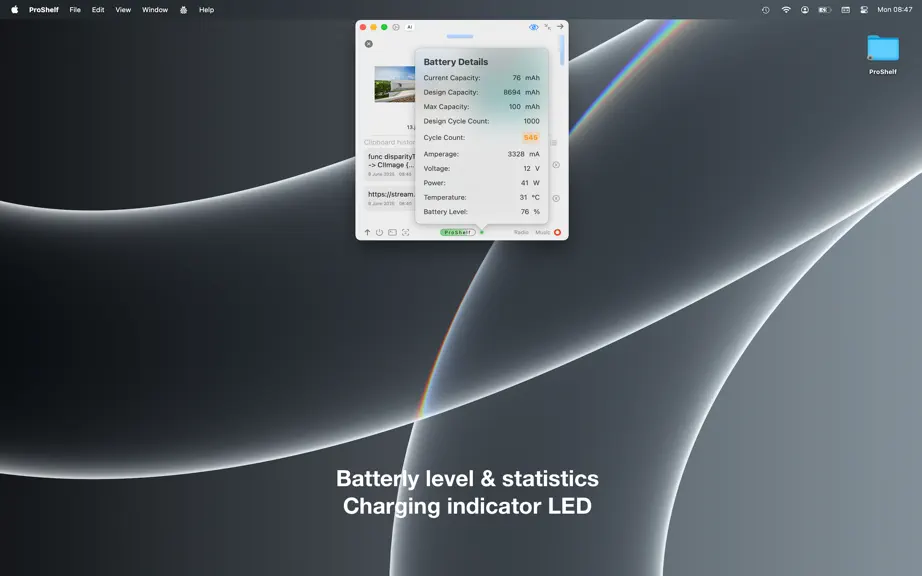Click the building photo thumbnail
This screenshot has height=576, width=922.
click(395, 84)
